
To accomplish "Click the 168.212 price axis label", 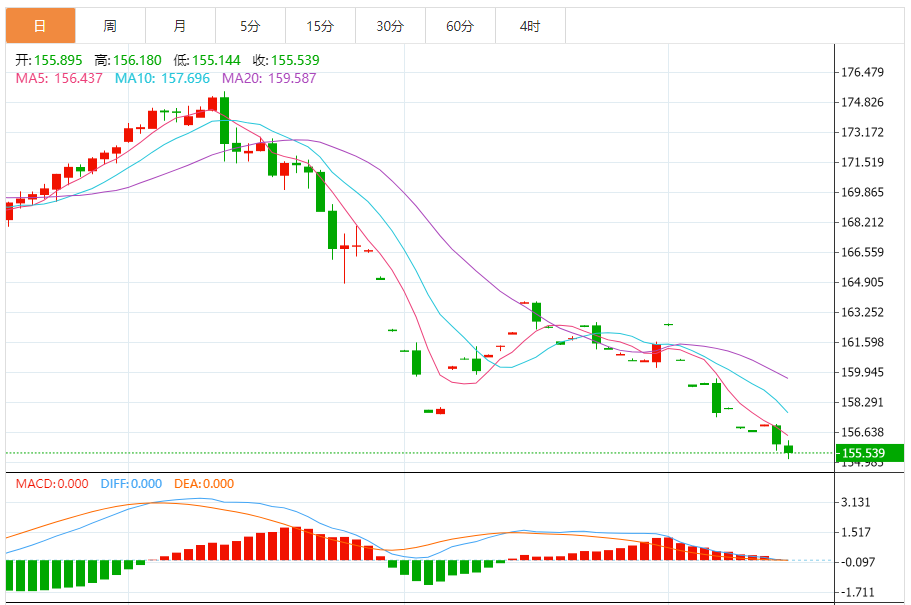I will [862, 223].
